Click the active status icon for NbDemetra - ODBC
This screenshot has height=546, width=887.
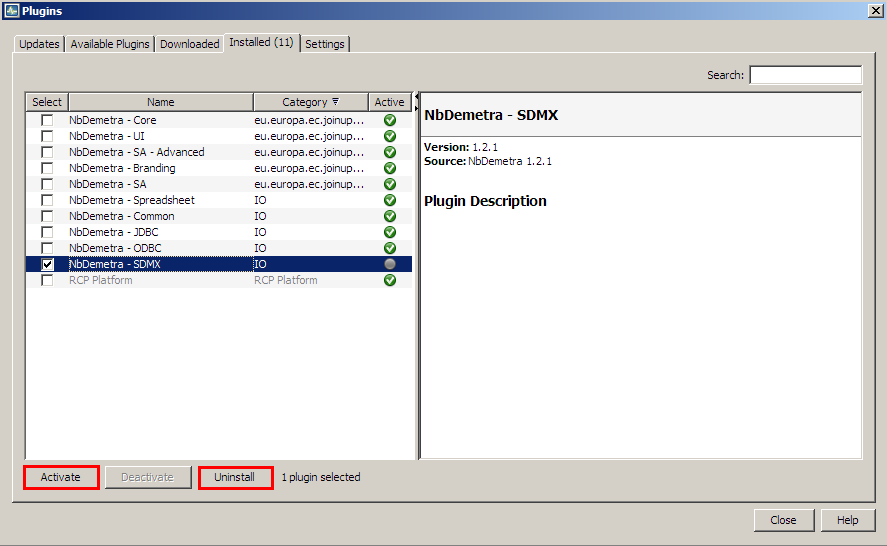[x=389, y=248]
